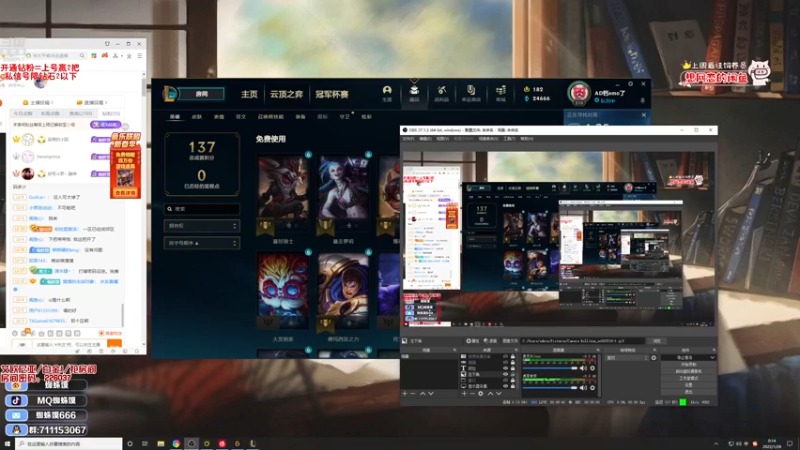The height and width of the screenshot is (450, 800).
Task: Toggle visibility eye for topmost OBS source
Action: click(506, 356)
